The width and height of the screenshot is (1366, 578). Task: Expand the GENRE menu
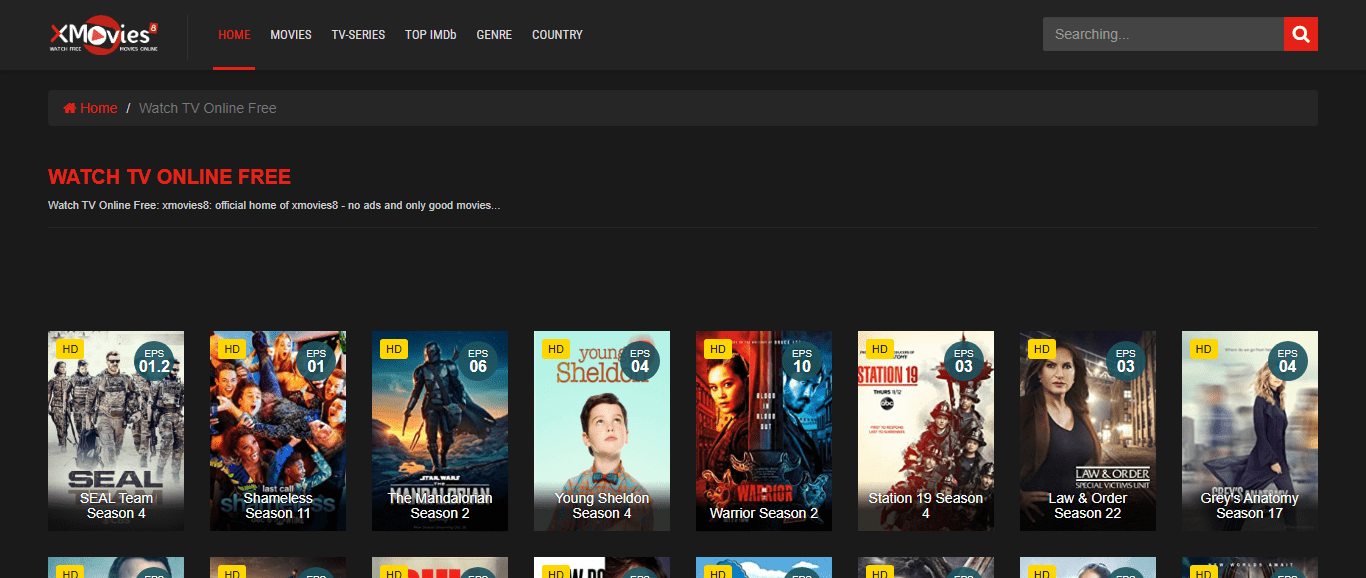(494, 35)
